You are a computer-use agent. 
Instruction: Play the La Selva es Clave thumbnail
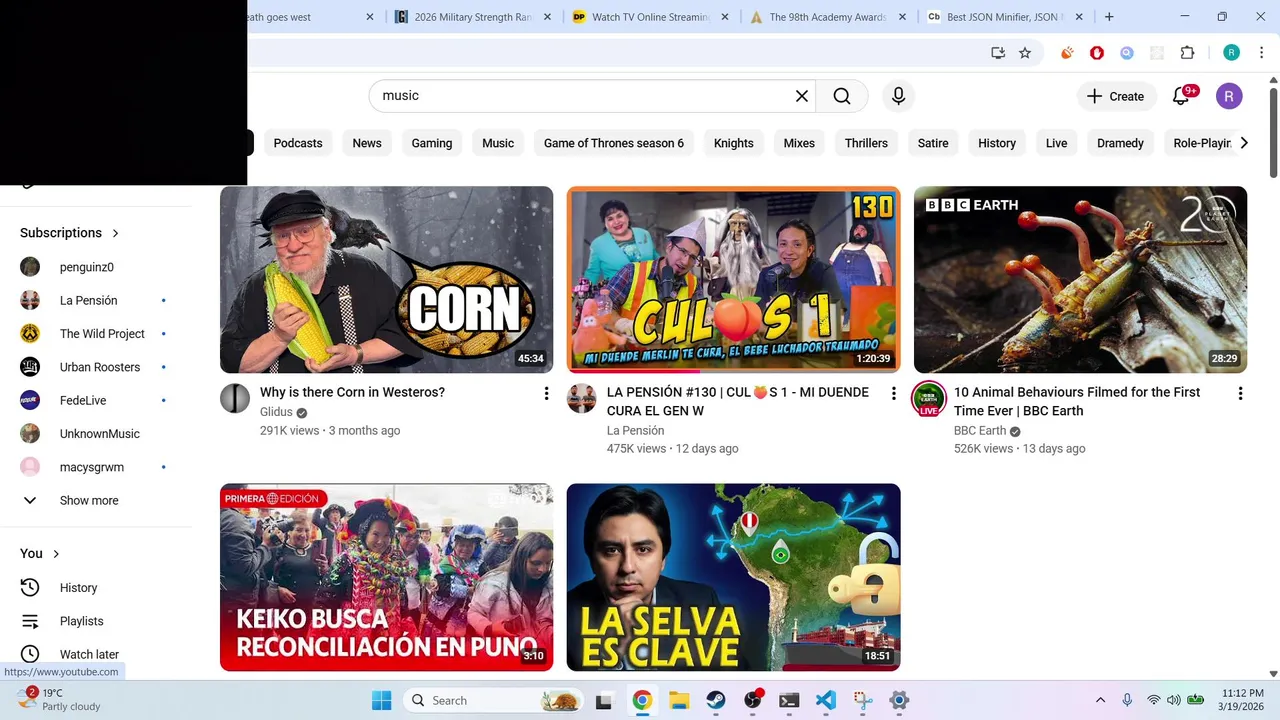[x=733, y=577]
